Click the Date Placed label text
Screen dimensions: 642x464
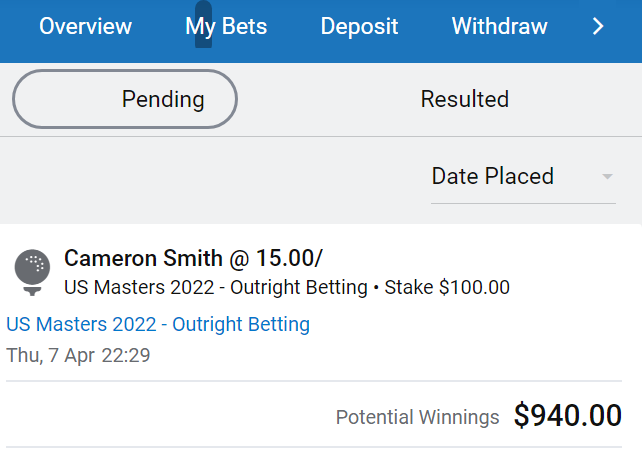[493, 176]
